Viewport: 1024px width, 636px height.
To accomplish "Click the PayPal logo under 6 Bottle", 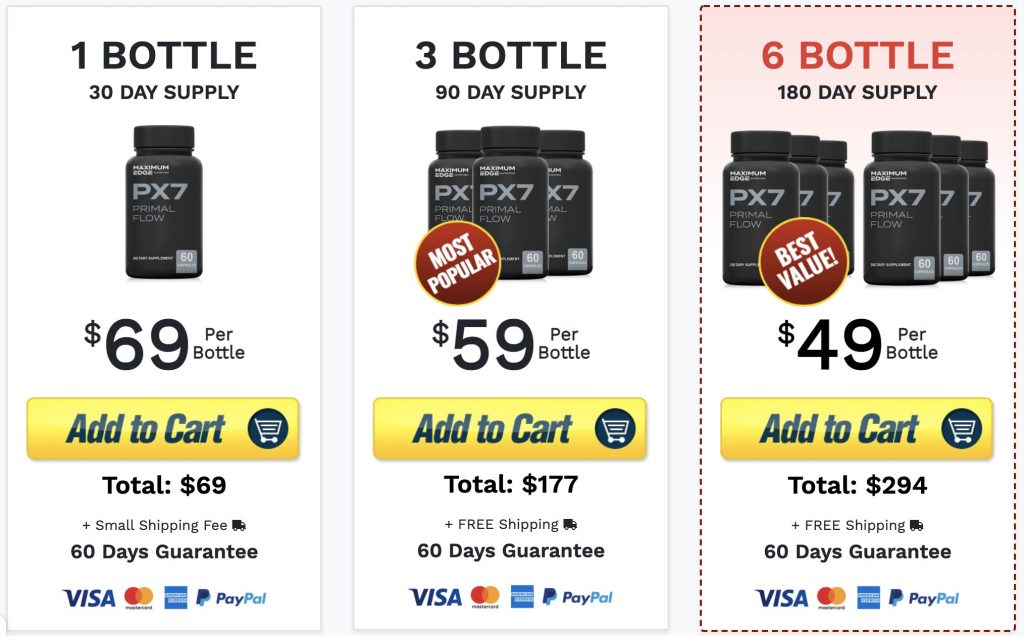I will tap(924, 598).
